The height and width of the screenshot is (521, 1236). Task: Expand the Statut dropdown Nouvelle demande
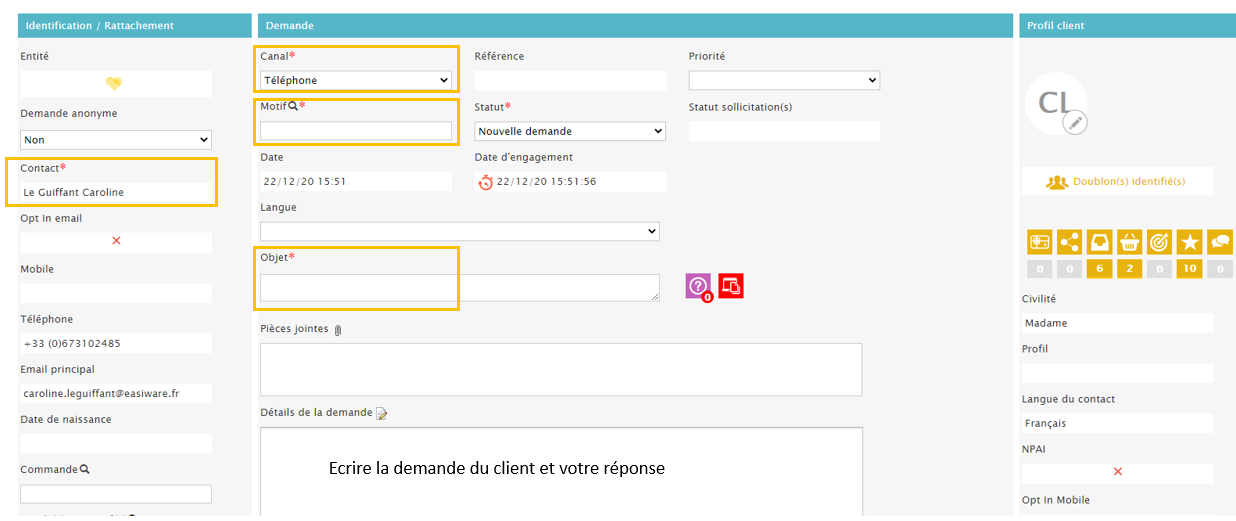point(570,131)
